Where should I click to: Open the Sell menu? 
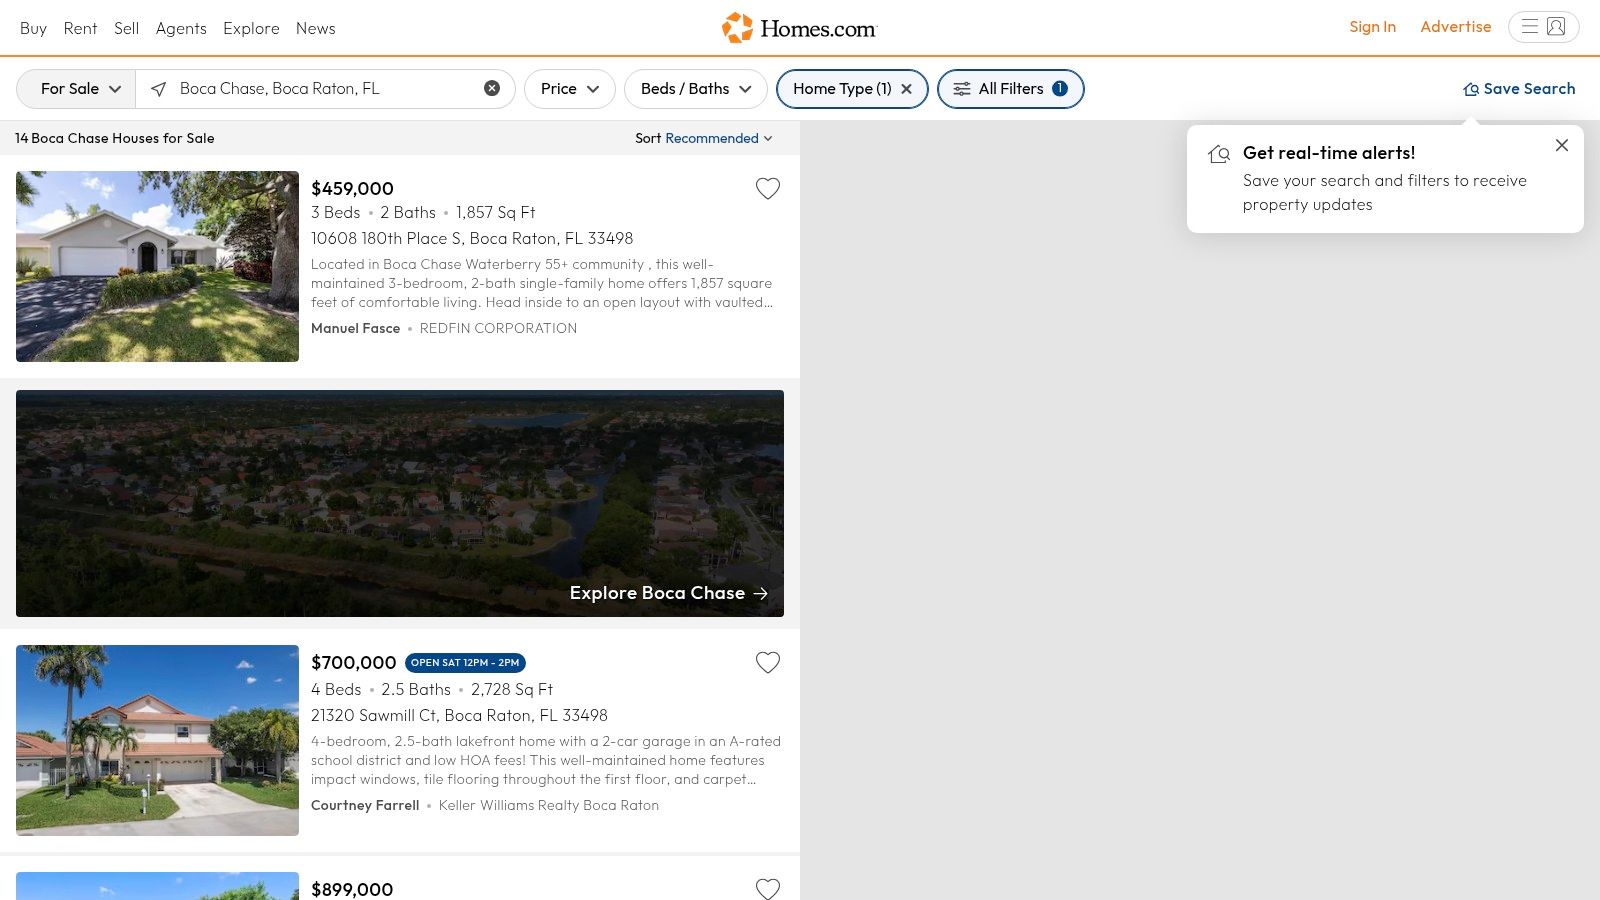point(126,28)
